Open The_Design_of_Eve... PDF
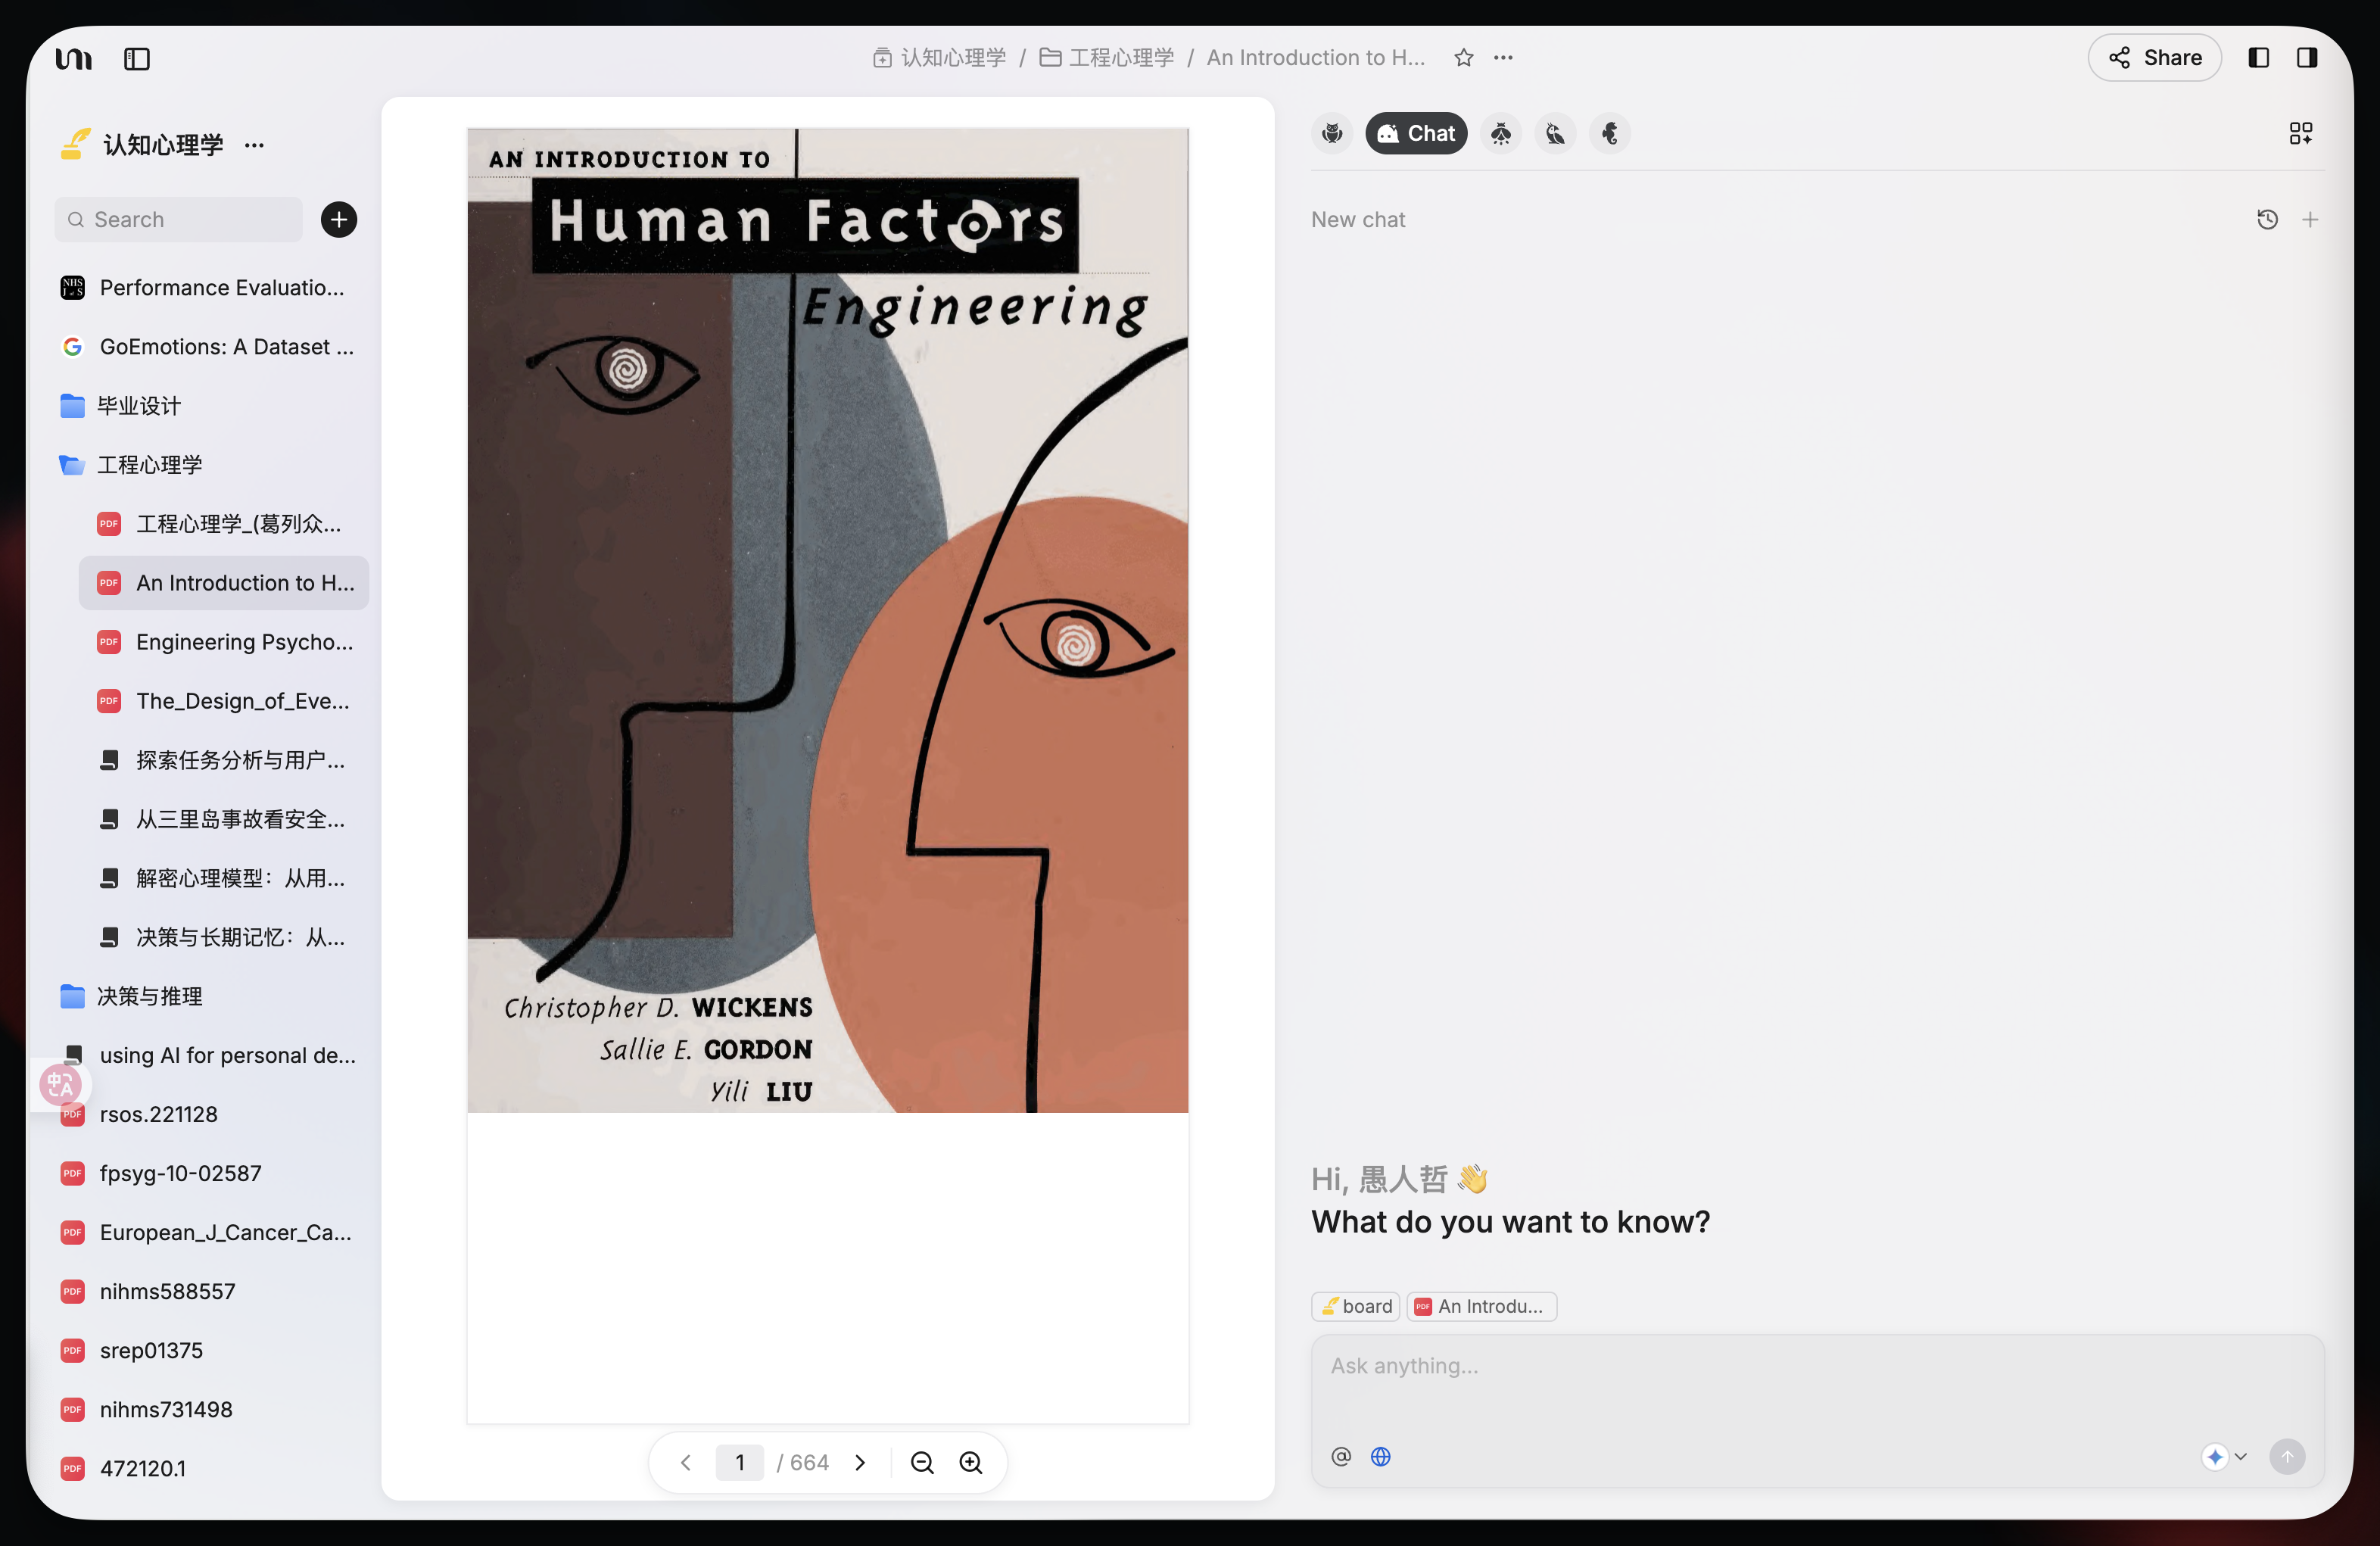Screen dimensions: 2380x1546 click(x=224, y=701)
